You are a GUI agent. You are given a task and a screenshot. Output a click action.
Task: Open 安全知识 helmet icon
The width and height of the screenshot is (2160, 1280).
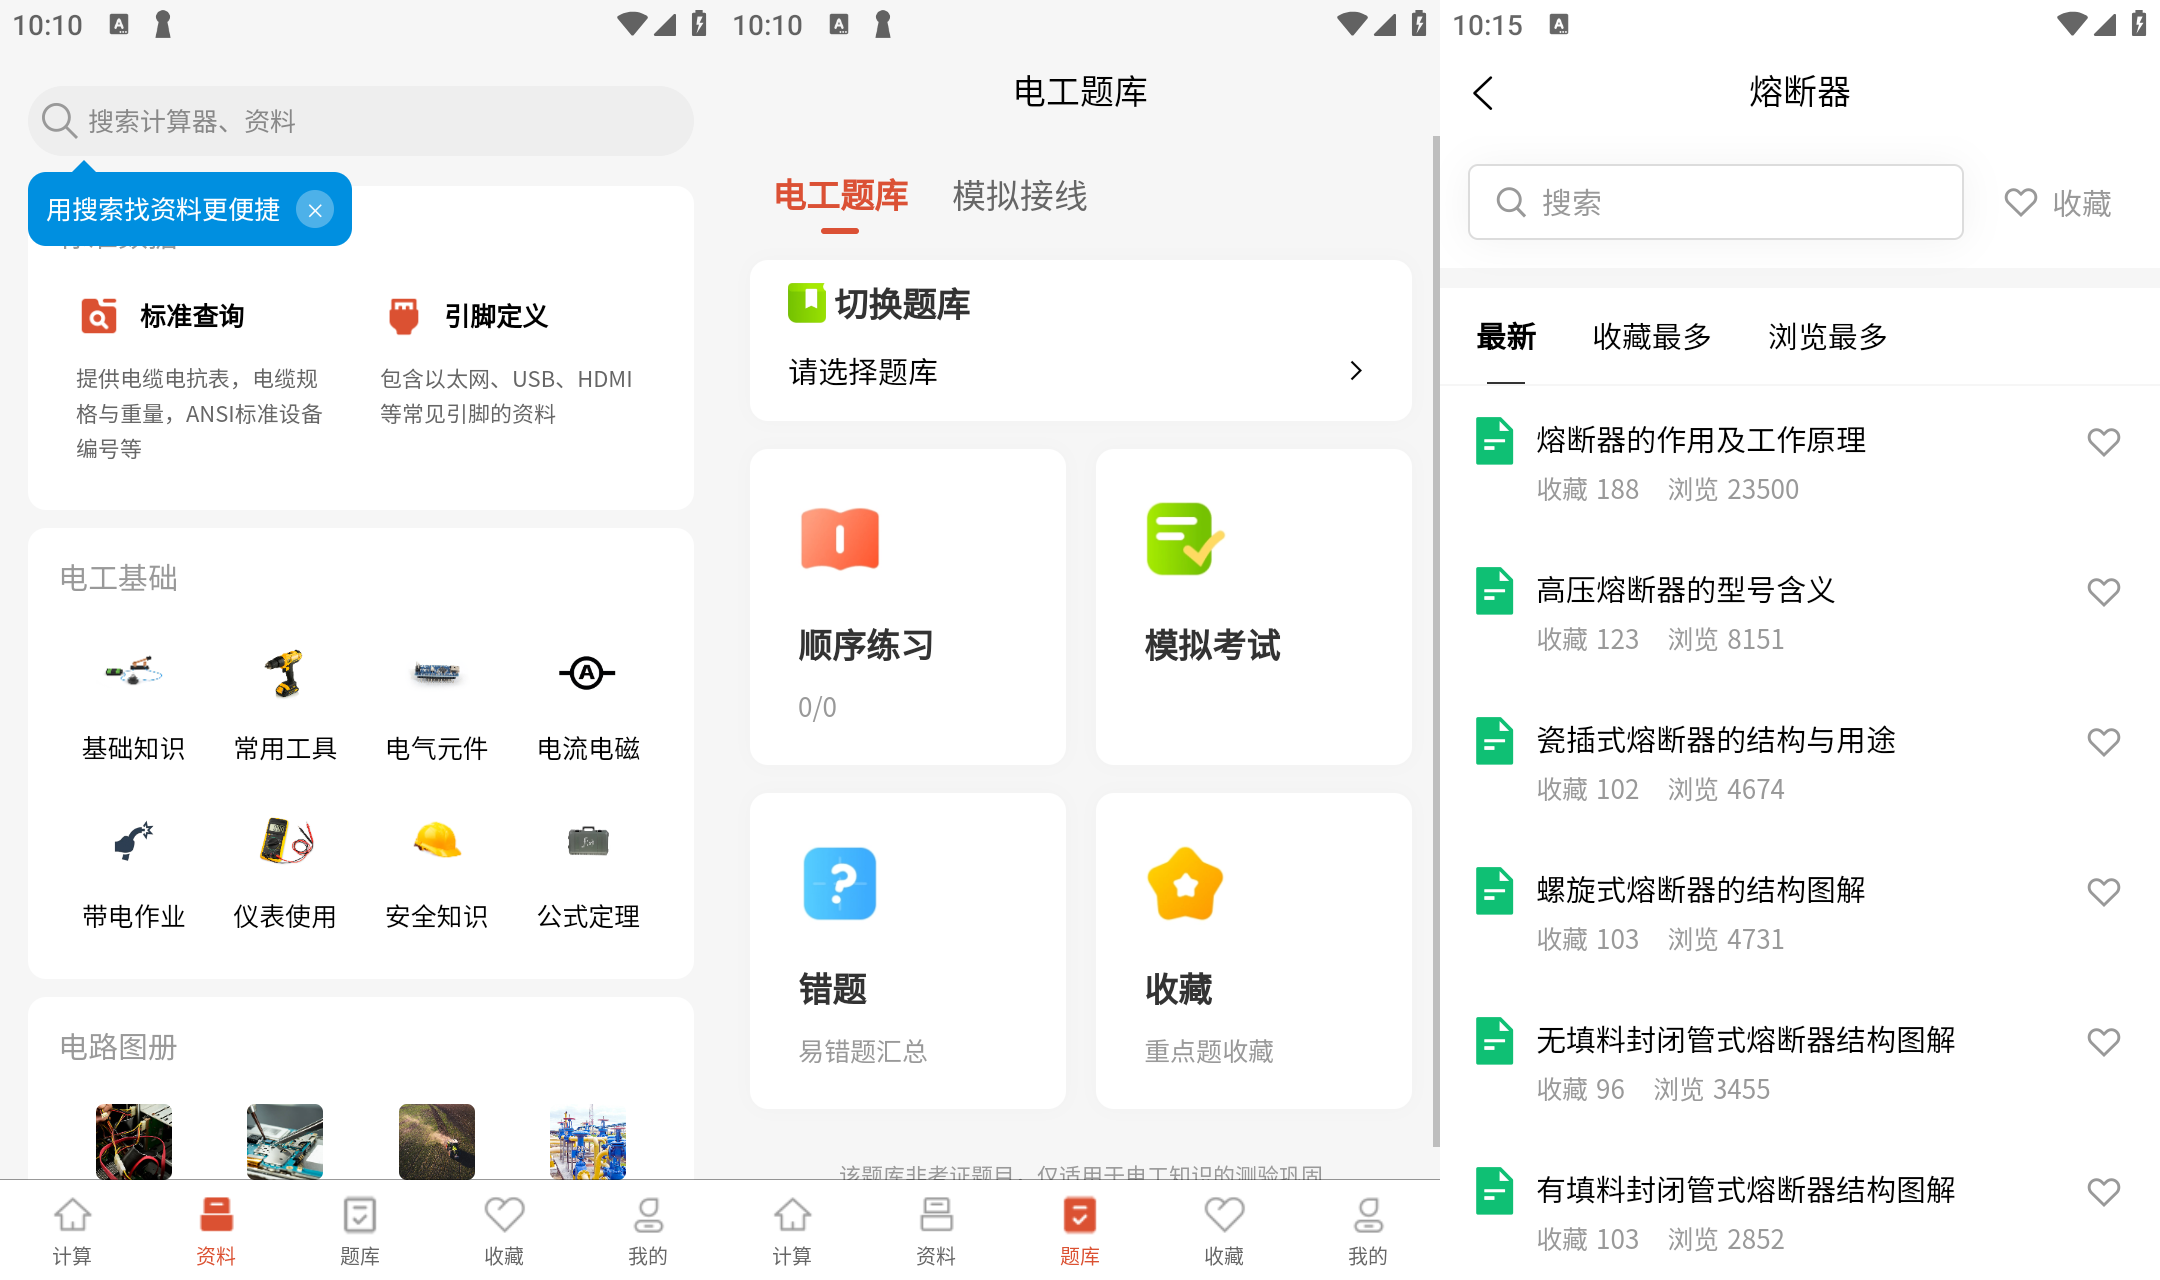click(437, 842)
